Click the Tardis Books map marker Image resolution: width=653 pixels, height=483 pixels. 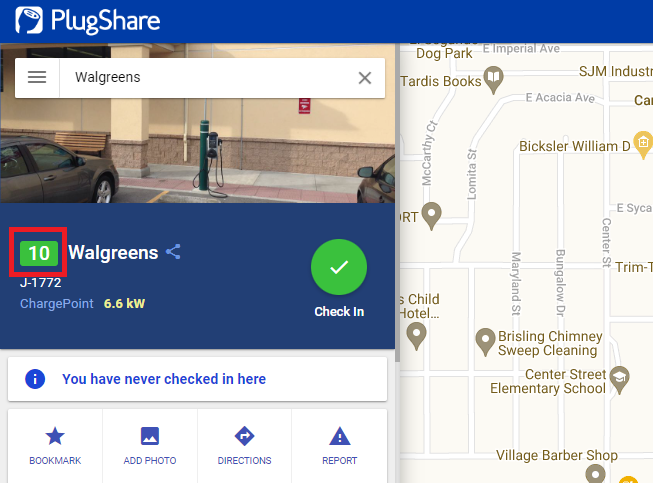click(x=494, y=79)
